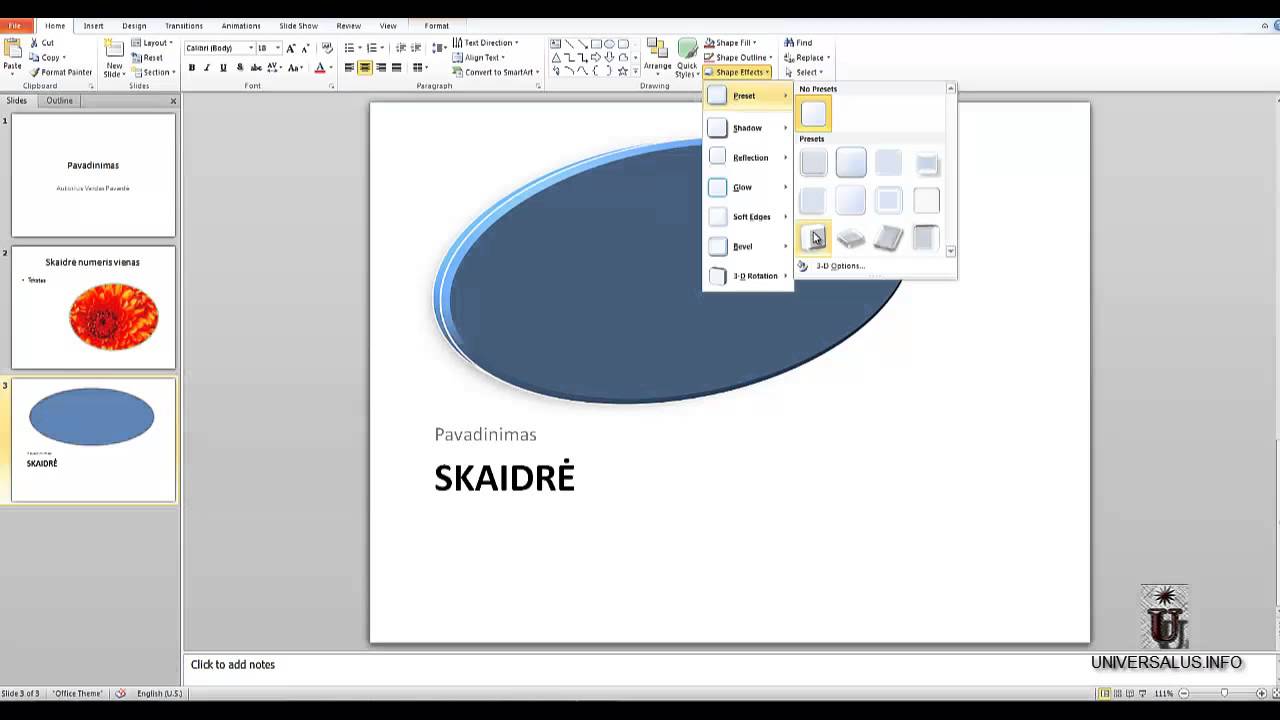Expand the Align Text dropdown
Viewport: 1280px width, 720px height.
pos(479,57)
